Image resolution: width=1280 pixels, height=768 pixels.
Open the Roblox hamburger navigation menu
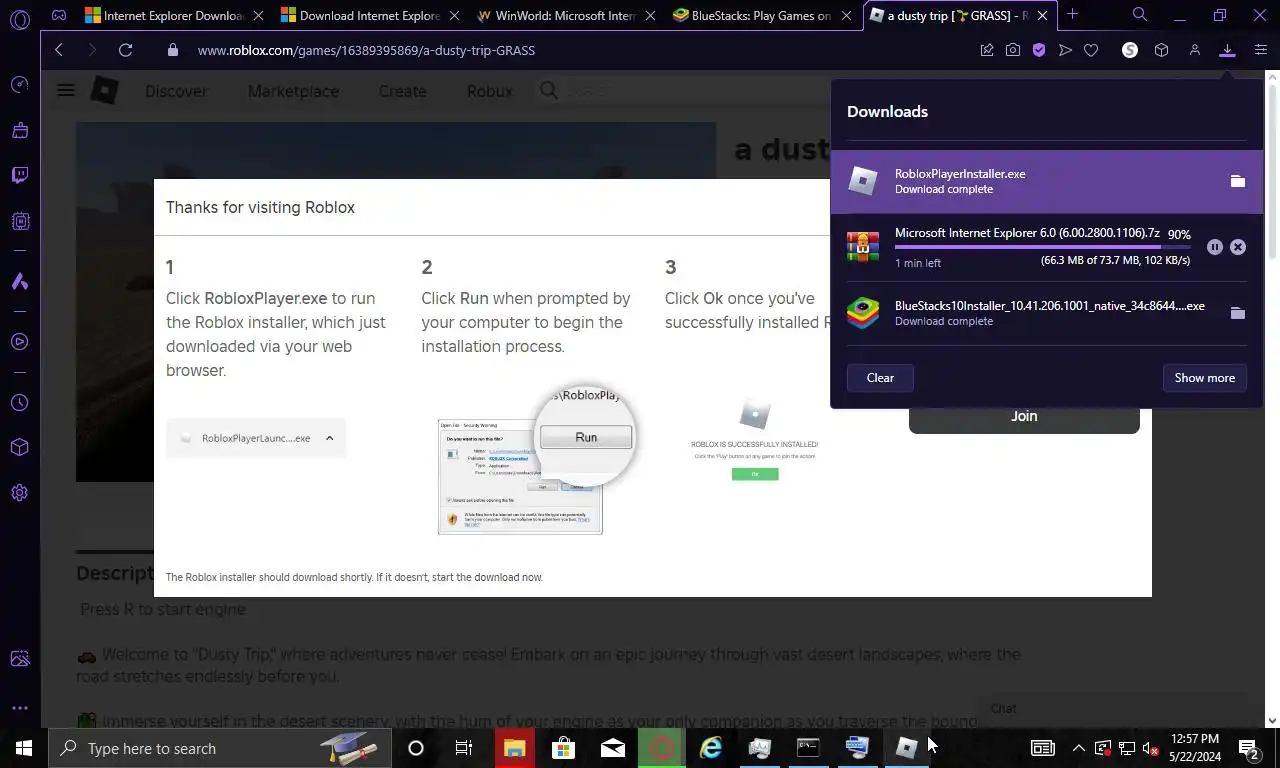point(66,91)
